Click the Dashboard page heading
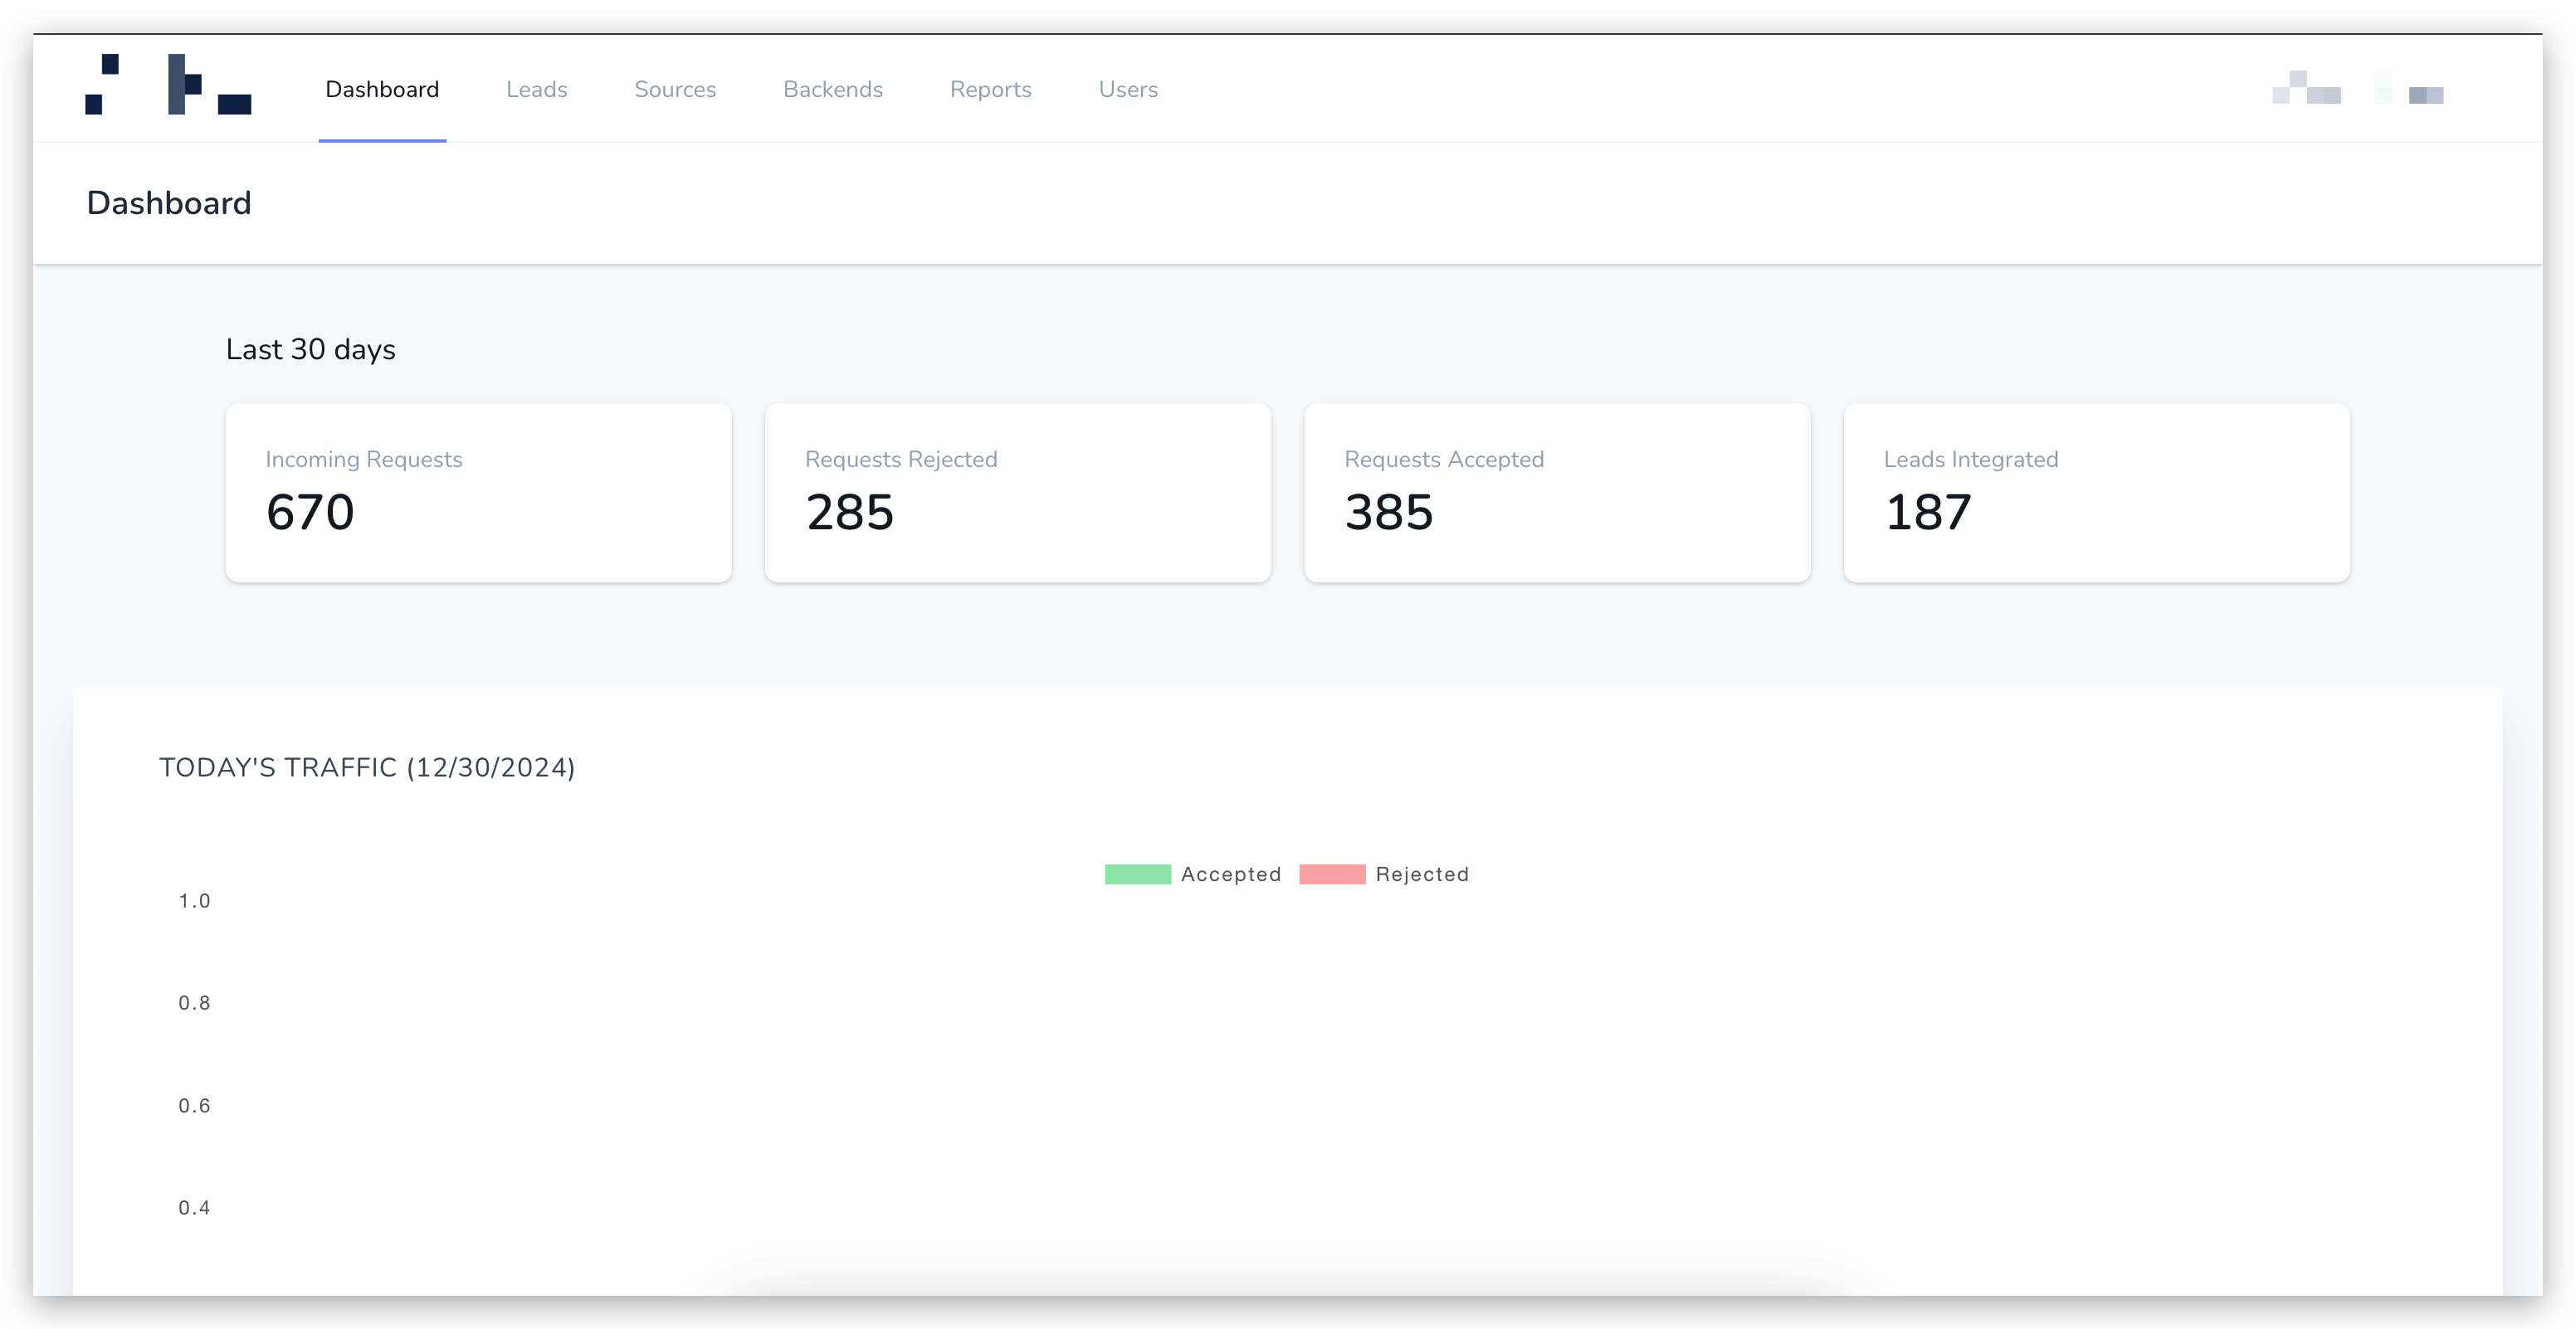2576x1329 pixels. (169, 203)
